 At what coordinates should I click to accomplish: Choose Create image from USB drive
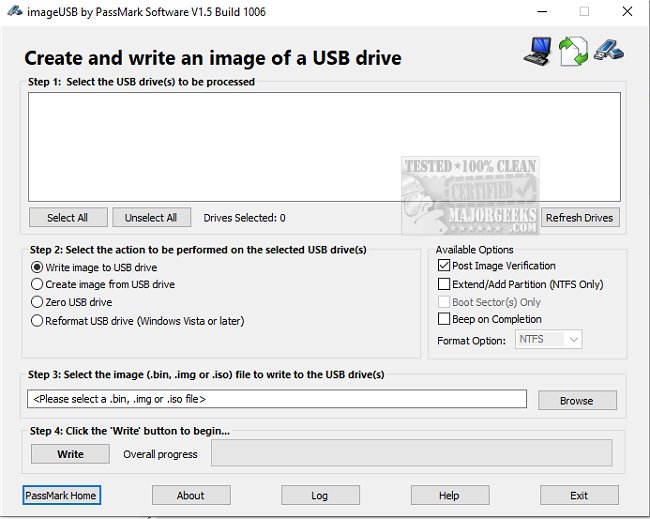38,285
